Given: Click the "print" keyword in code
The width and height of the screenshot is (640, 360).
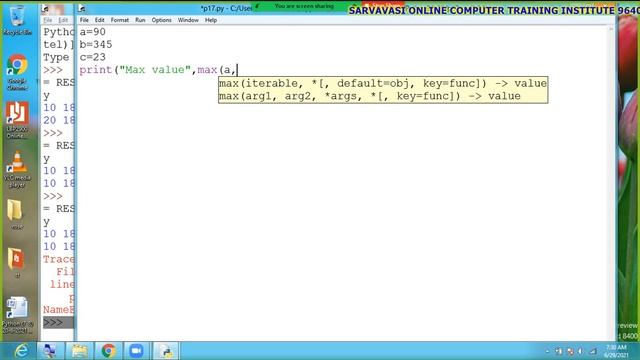Looking at the screenshot, I should (96, 70).
